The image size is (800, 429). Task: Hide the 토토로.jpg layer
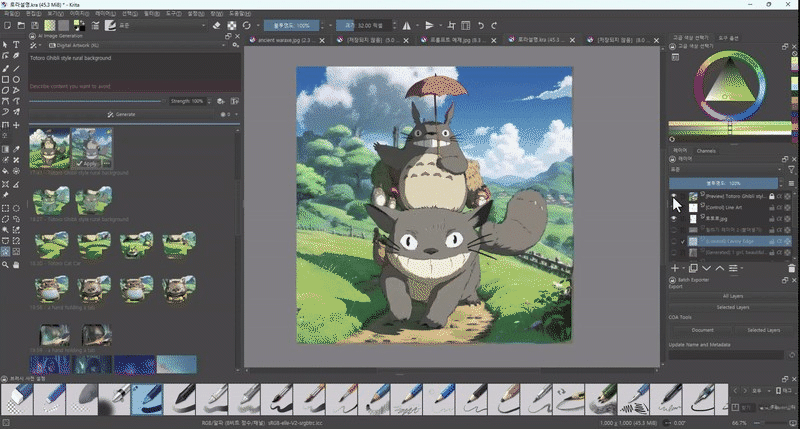(675, 219)
